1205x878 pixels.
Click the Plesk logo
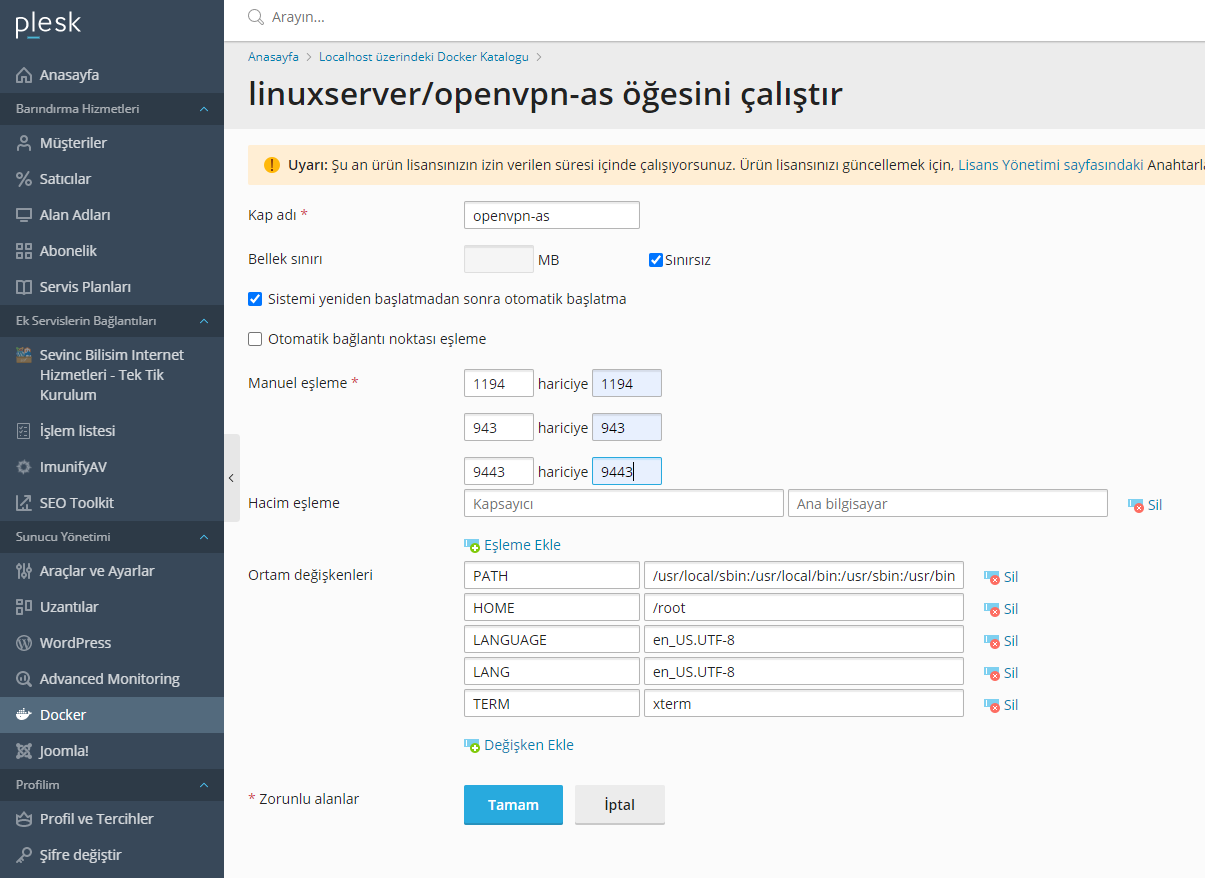48,24
